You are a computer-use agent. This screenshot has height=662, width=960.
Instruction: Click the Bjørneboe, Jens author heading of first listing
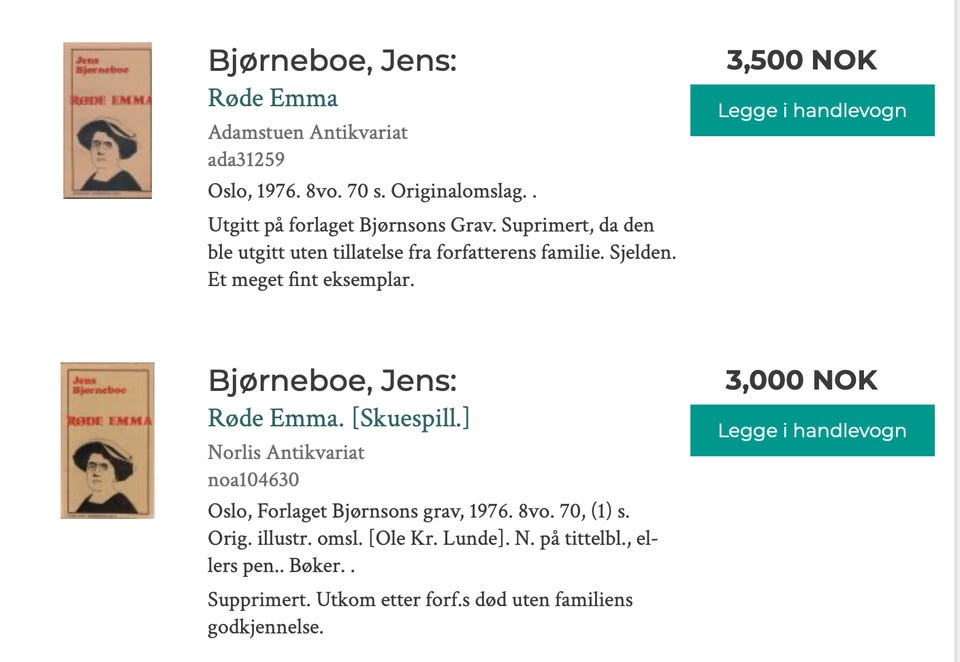coord(332,60)
